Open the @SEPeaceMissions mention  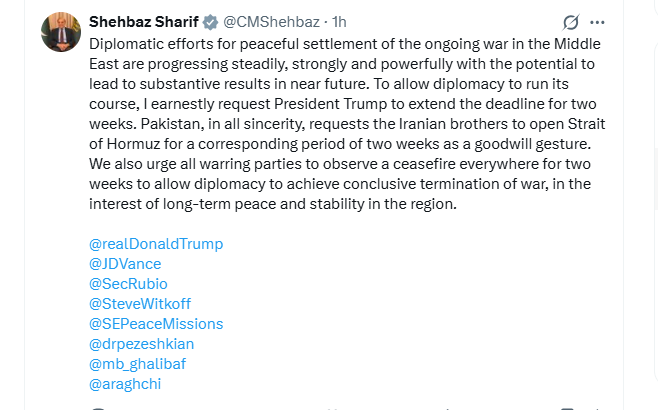click(156, 324)
